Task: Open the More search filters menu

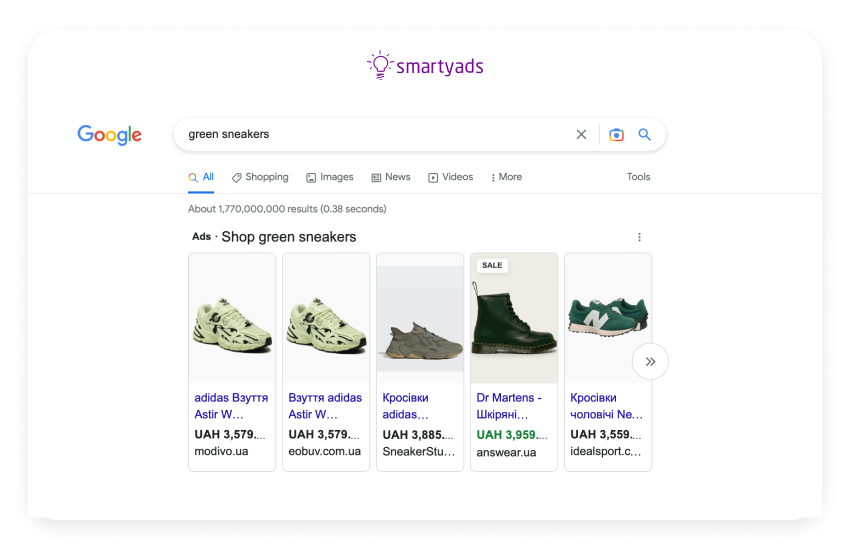Action: (x=506, y=177)
